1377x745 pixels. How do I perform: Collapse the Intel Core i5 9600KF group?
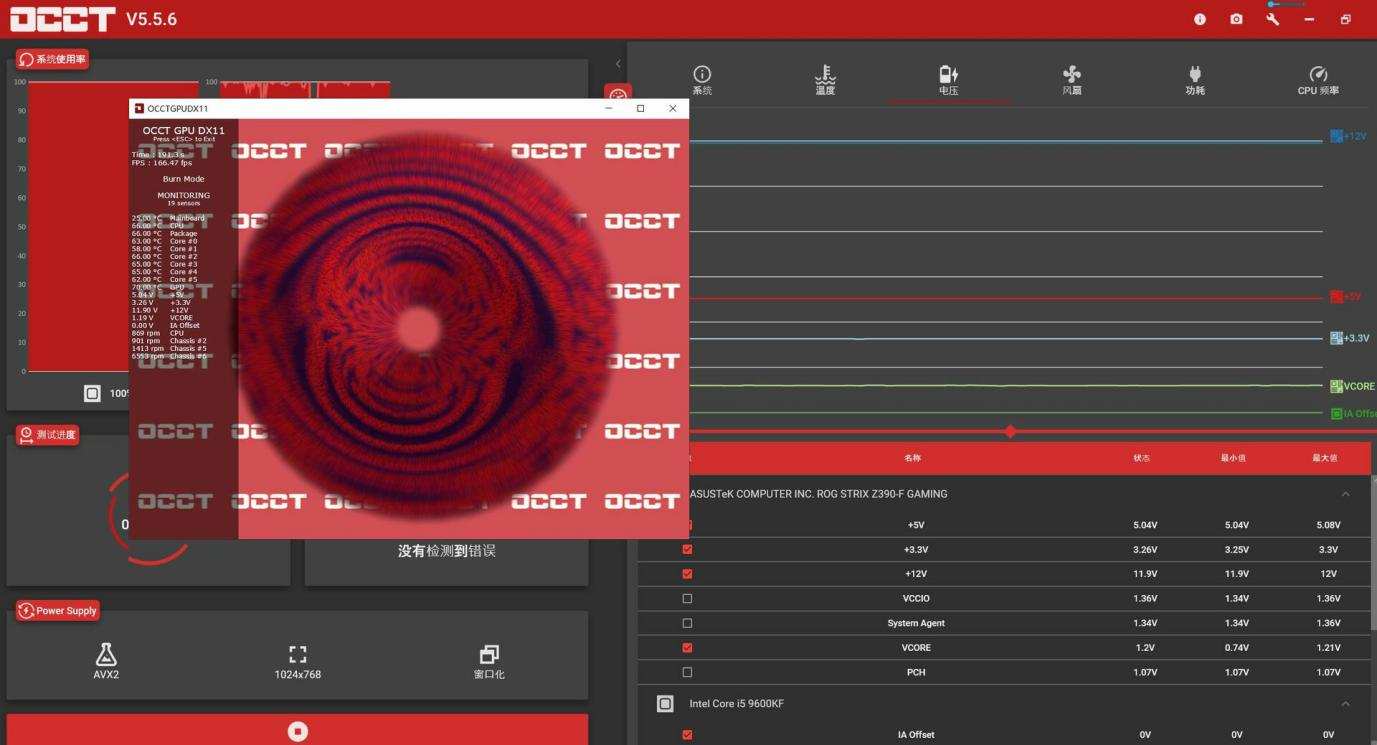click(x=1345, y=704)
